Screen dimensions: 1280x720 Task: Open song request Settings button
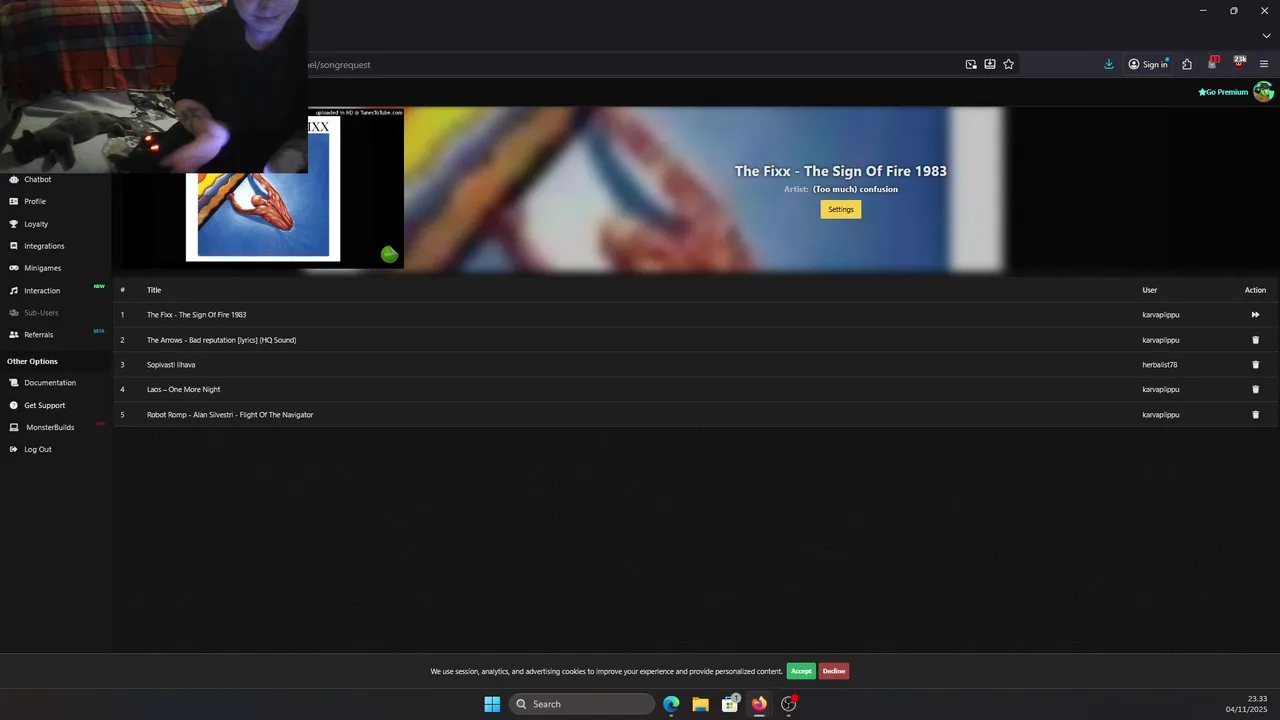(x=841, y=209)
